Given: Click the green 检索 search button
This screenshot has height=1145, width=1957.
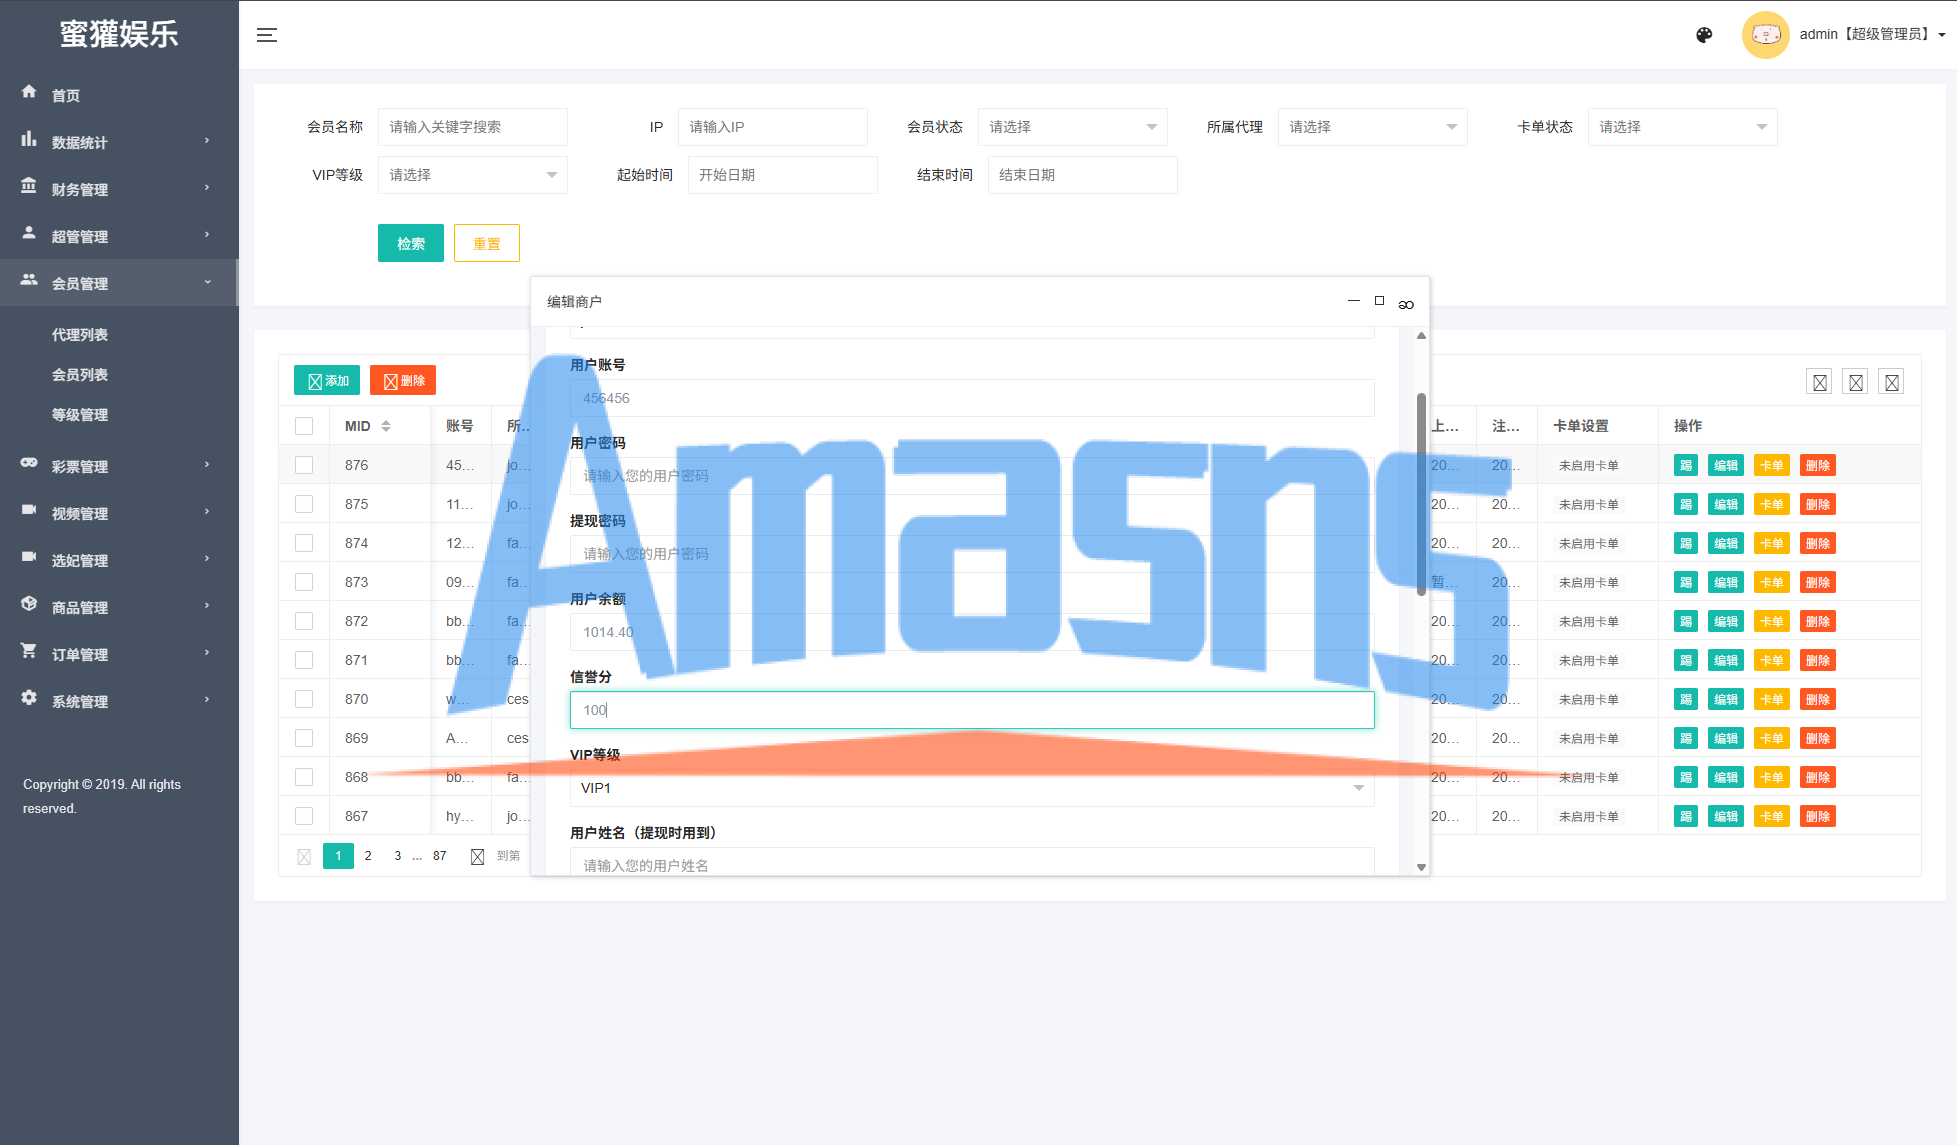Looking at the screenshot, I should (410, 243).
